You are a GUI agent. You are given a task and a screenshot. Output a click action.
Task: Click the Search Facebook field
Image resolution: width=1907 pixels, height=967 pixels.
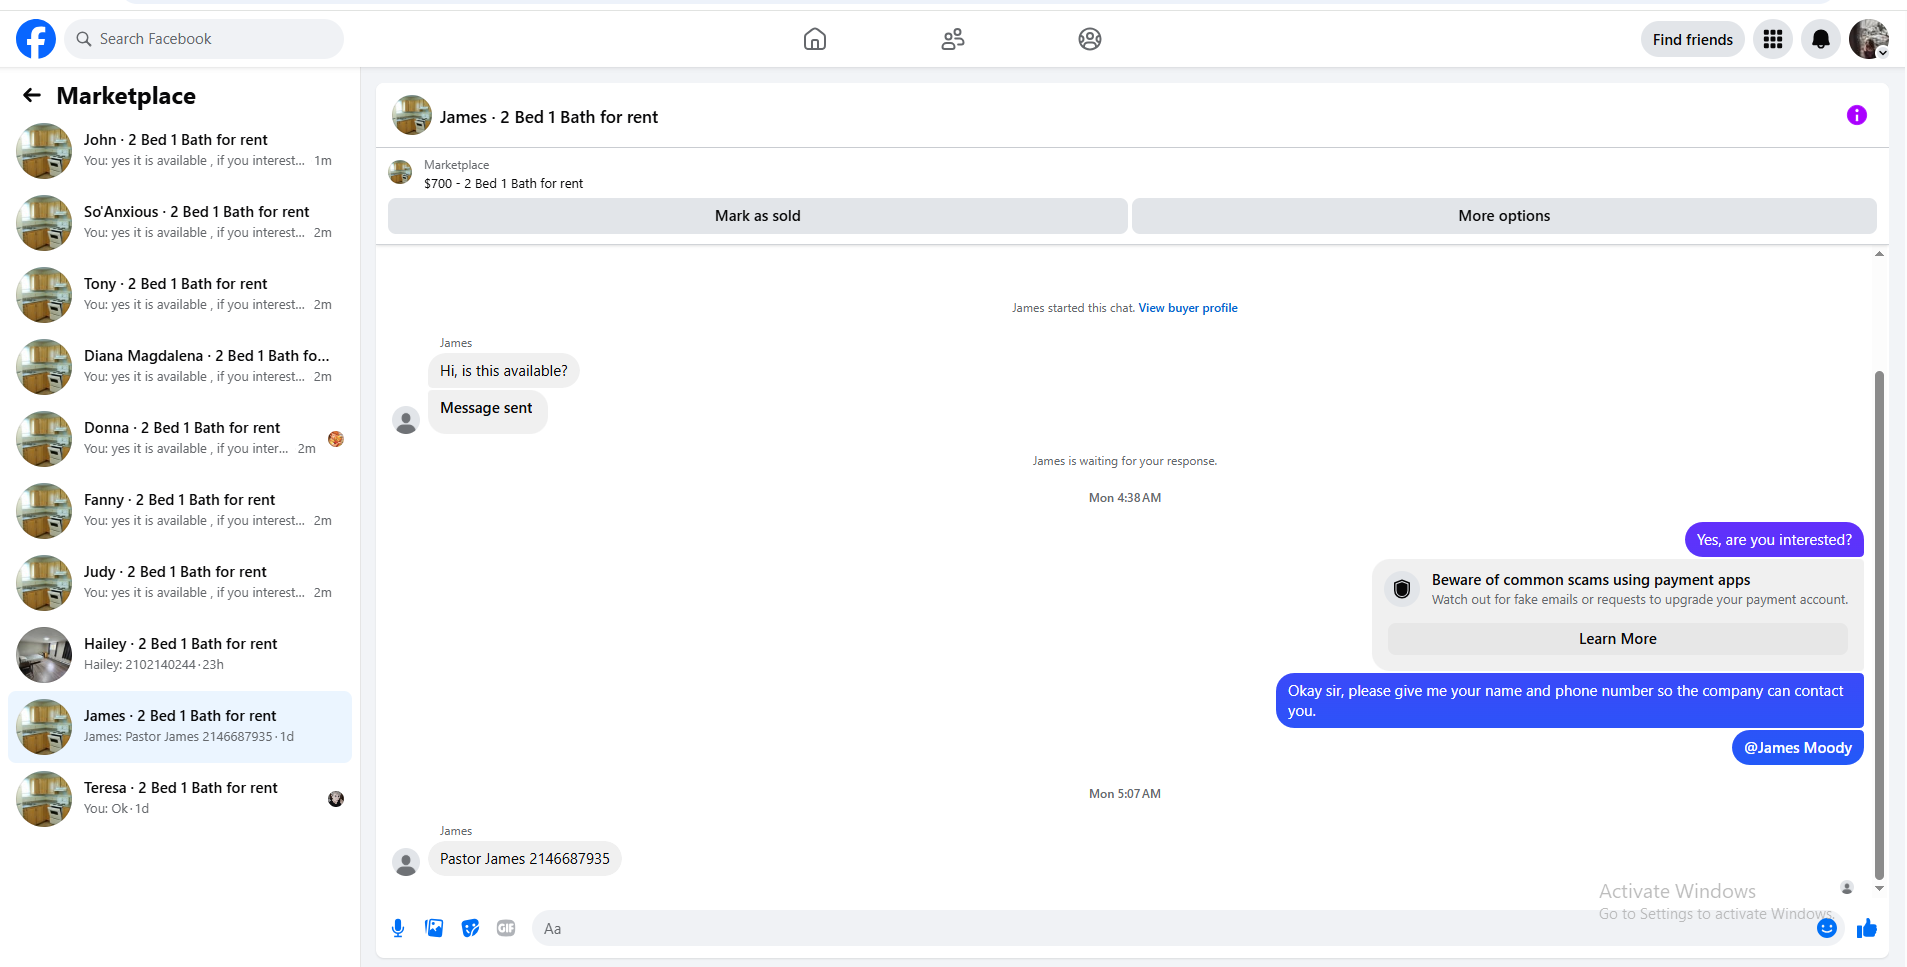click(x=204, y=39)
